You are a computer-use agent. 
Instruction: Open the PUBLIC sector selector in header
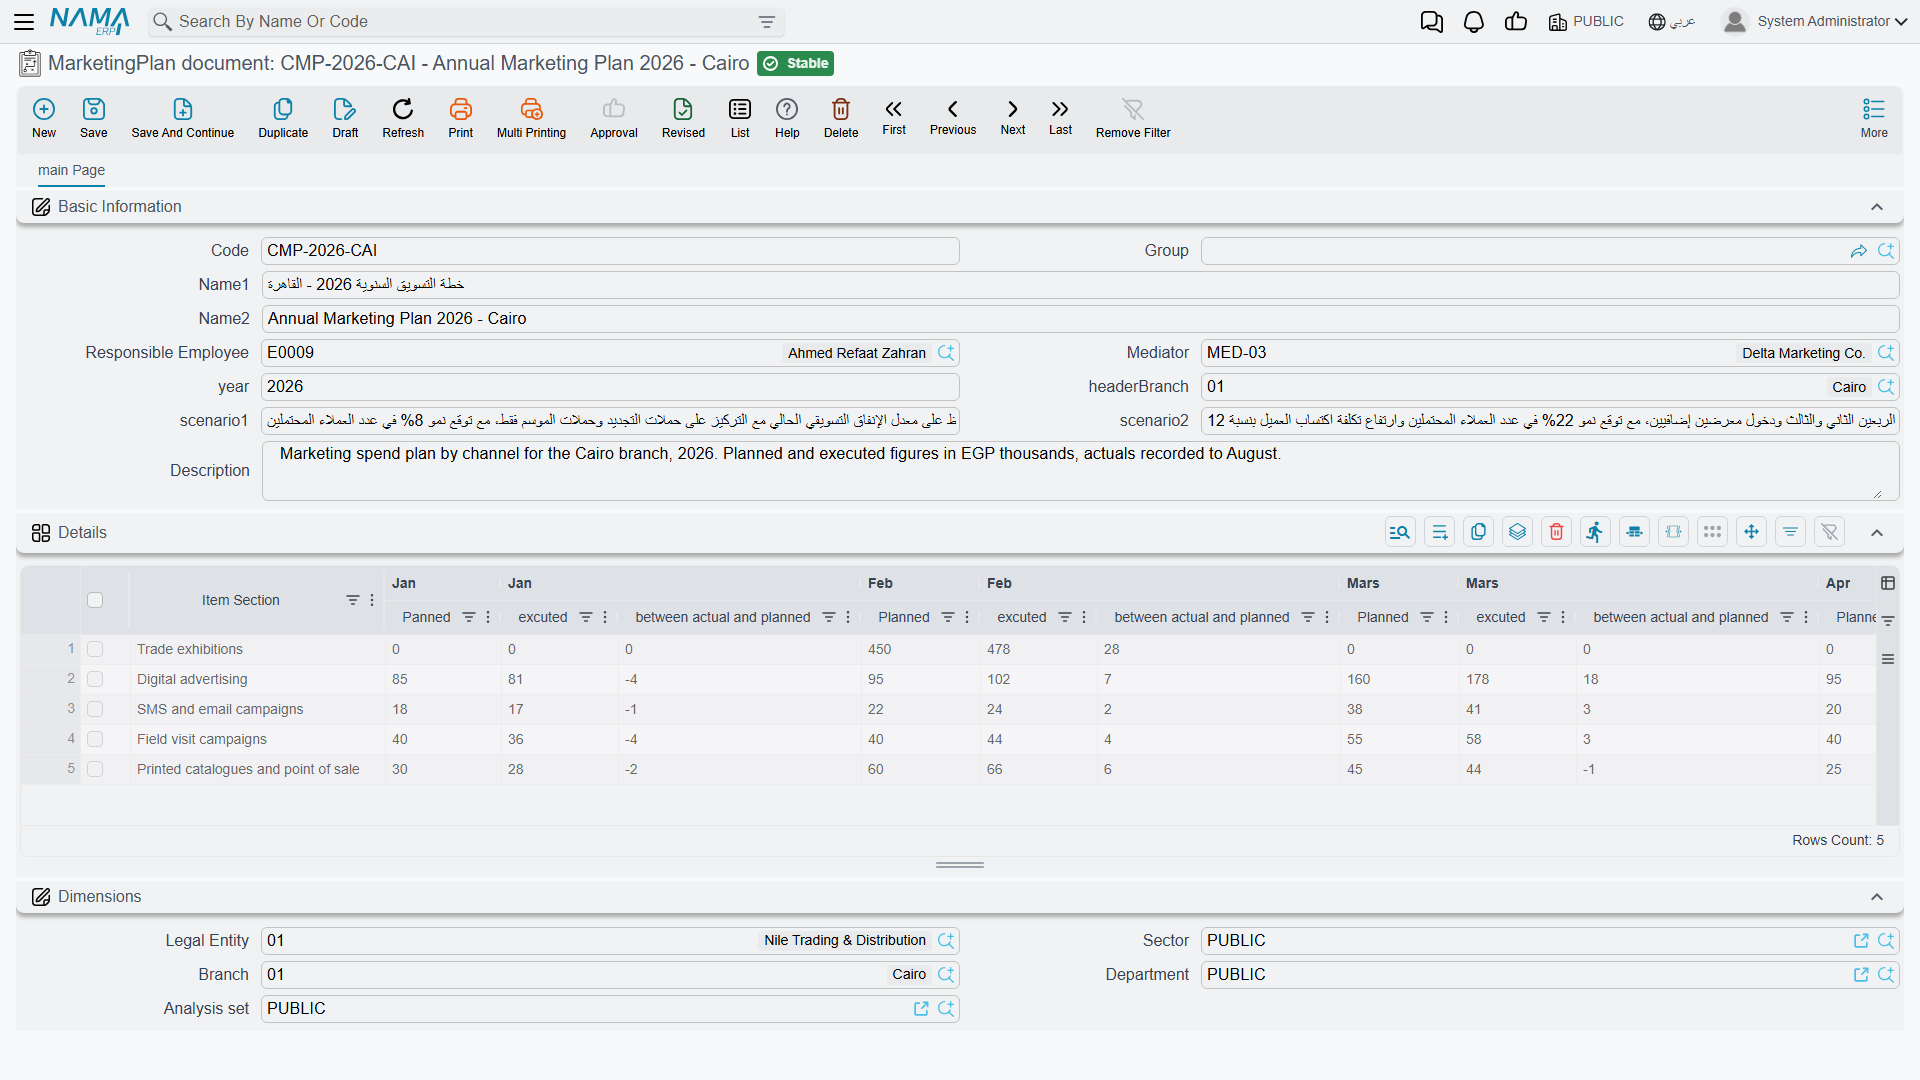pyautogui.click(x=1586, y=21)
